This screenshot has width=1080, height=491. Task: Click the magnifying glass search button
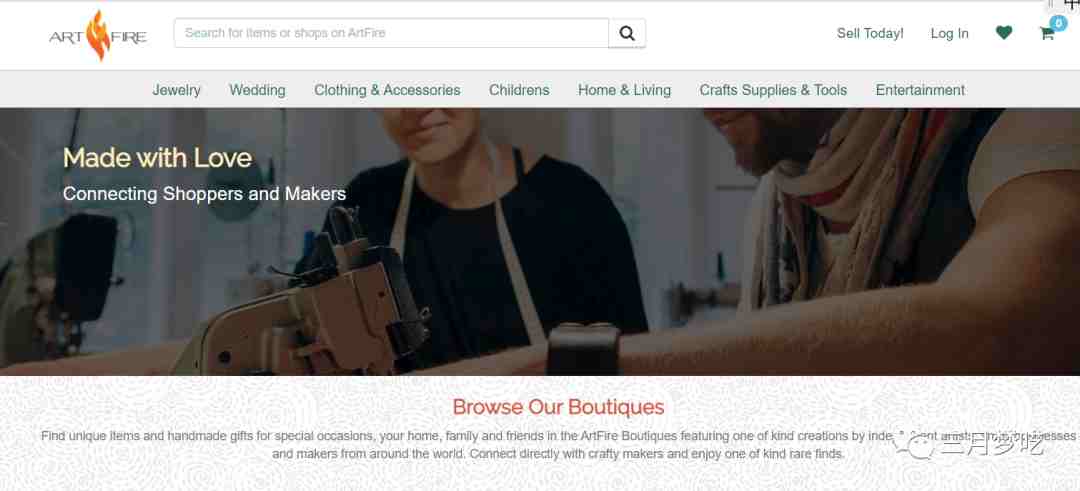coord(627,33)
